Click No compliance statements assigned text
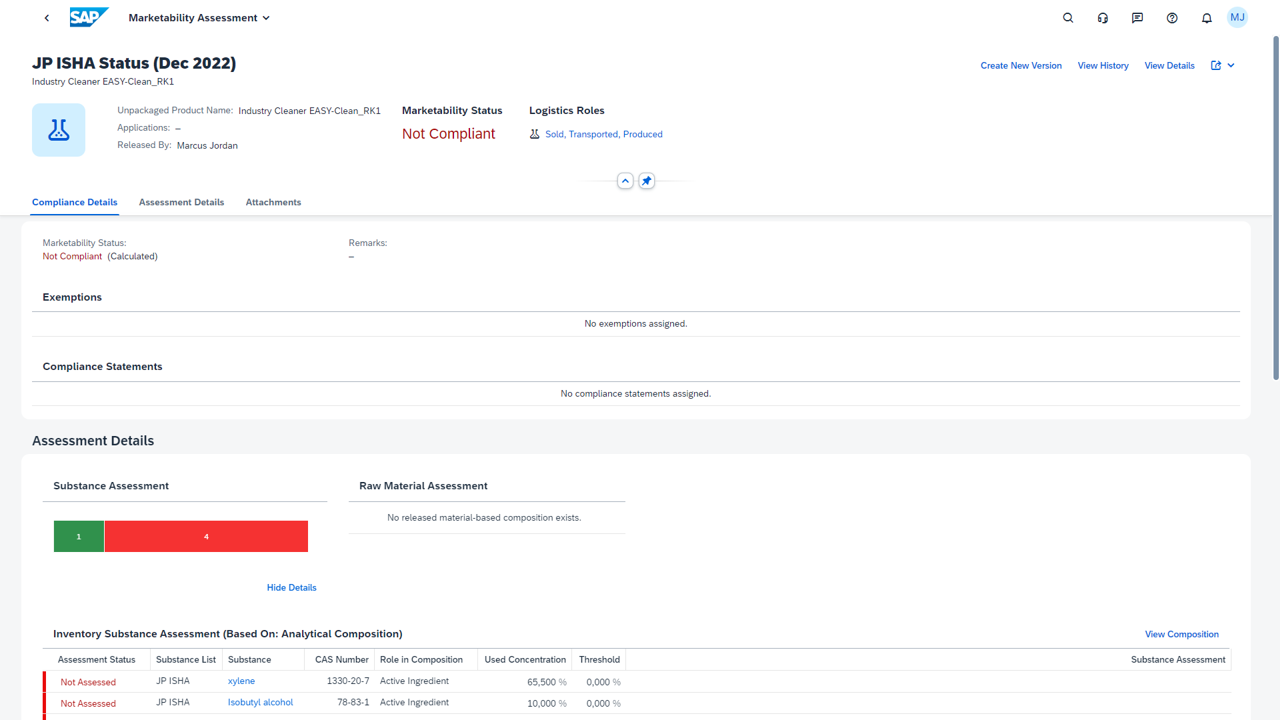The height and width of the screenshot is (720, 1280). pos(636,394)
